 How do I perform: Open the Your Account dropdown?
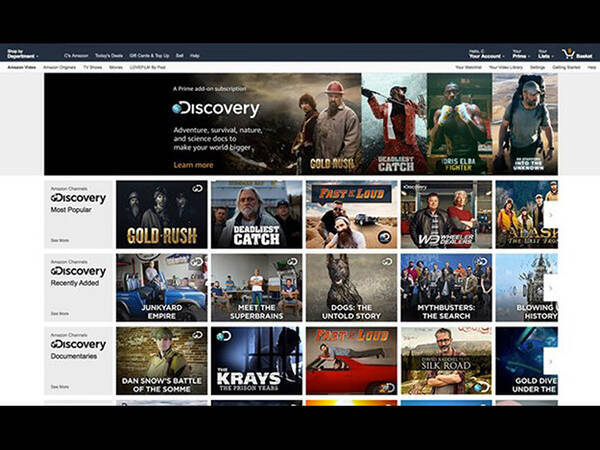click(486, 54)
